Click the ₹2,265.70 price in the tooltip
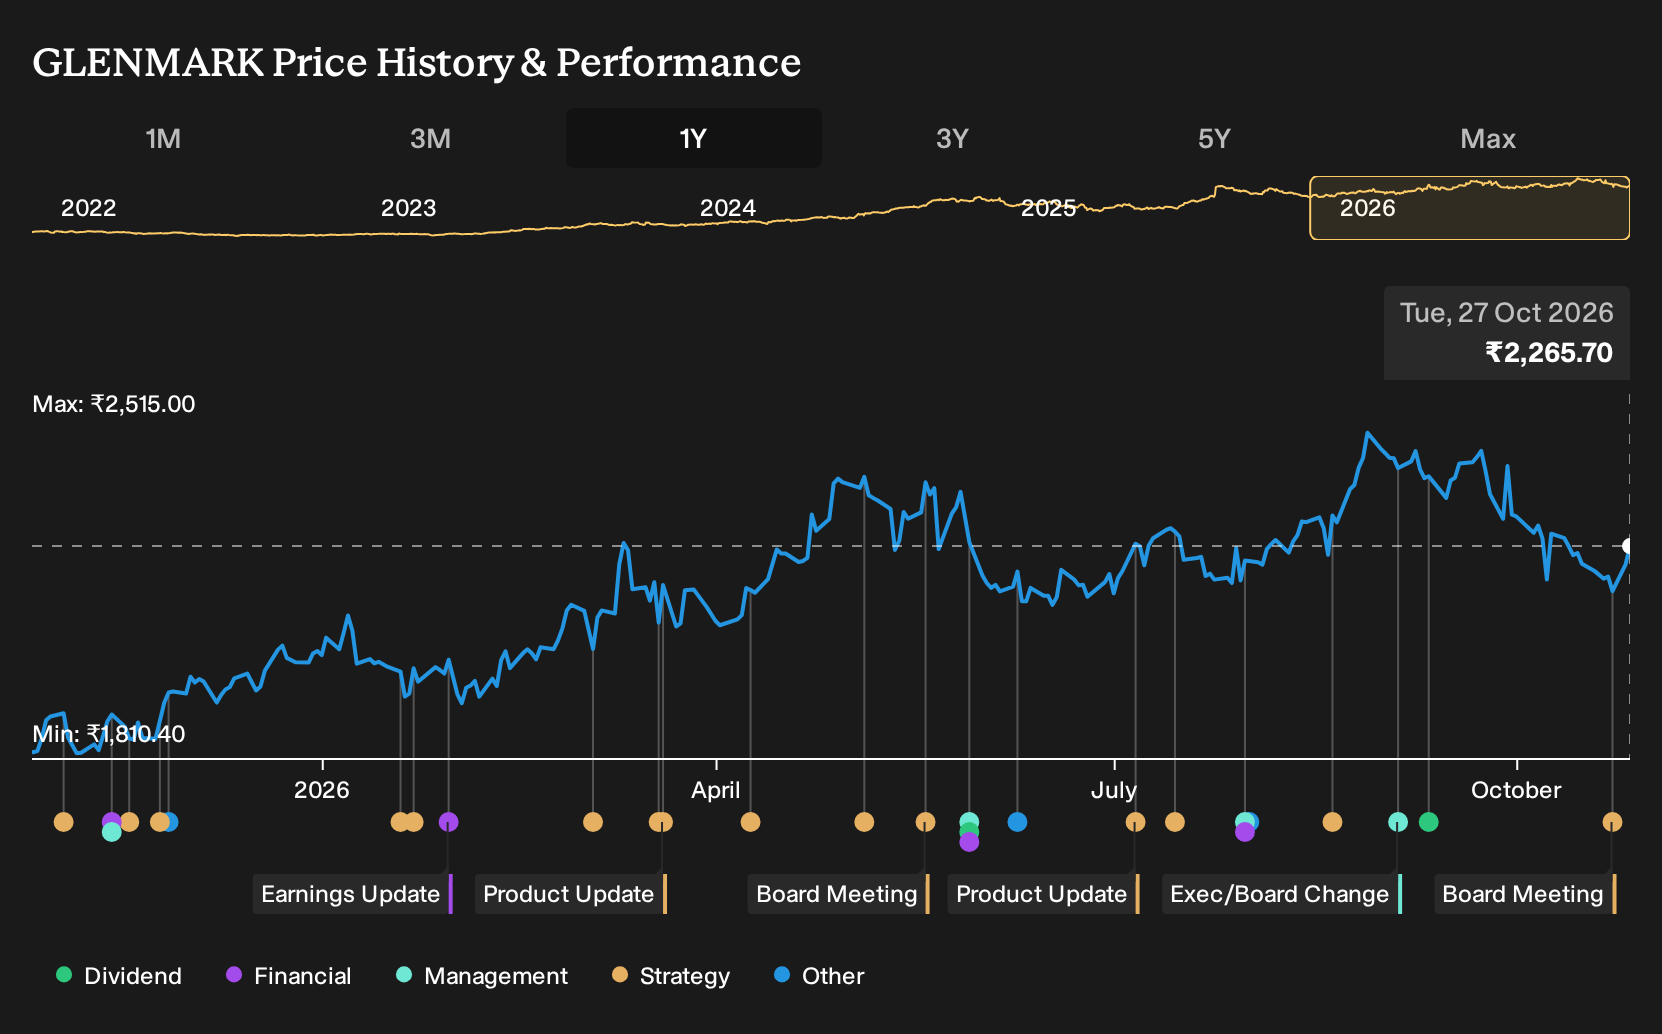The width and height of the screenshot is (1662, 1034). 1549,353
